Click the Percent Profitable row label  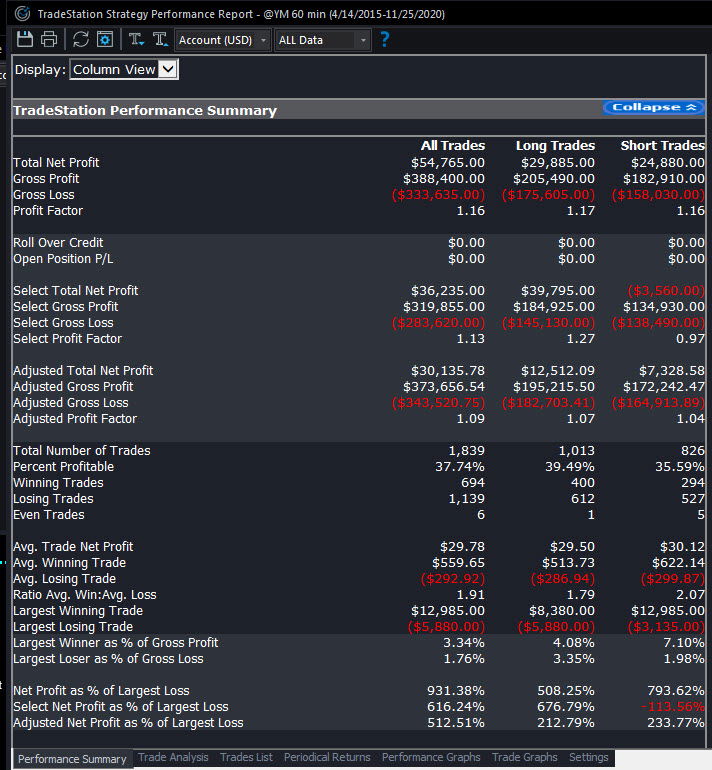coord(63,467)
